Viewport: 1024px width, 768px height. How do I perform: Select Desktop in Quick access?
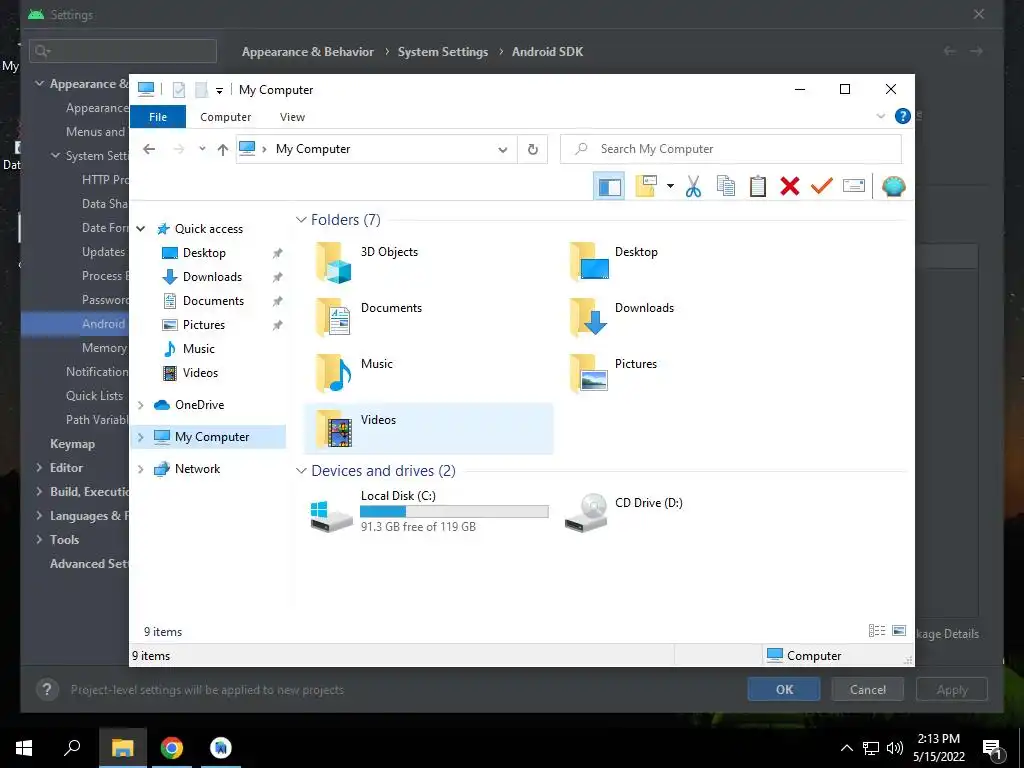point(204,253)
